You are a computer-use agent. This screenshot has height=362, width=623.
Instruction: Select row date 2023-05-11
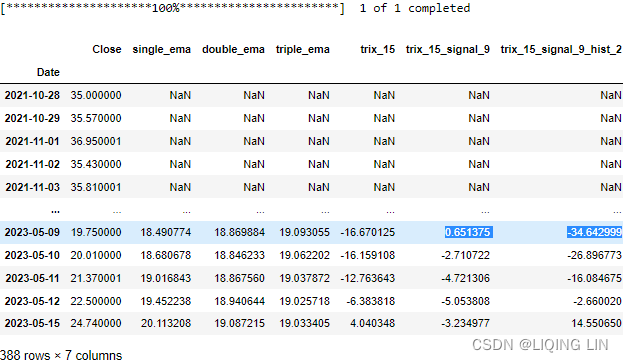pos(32,279)
